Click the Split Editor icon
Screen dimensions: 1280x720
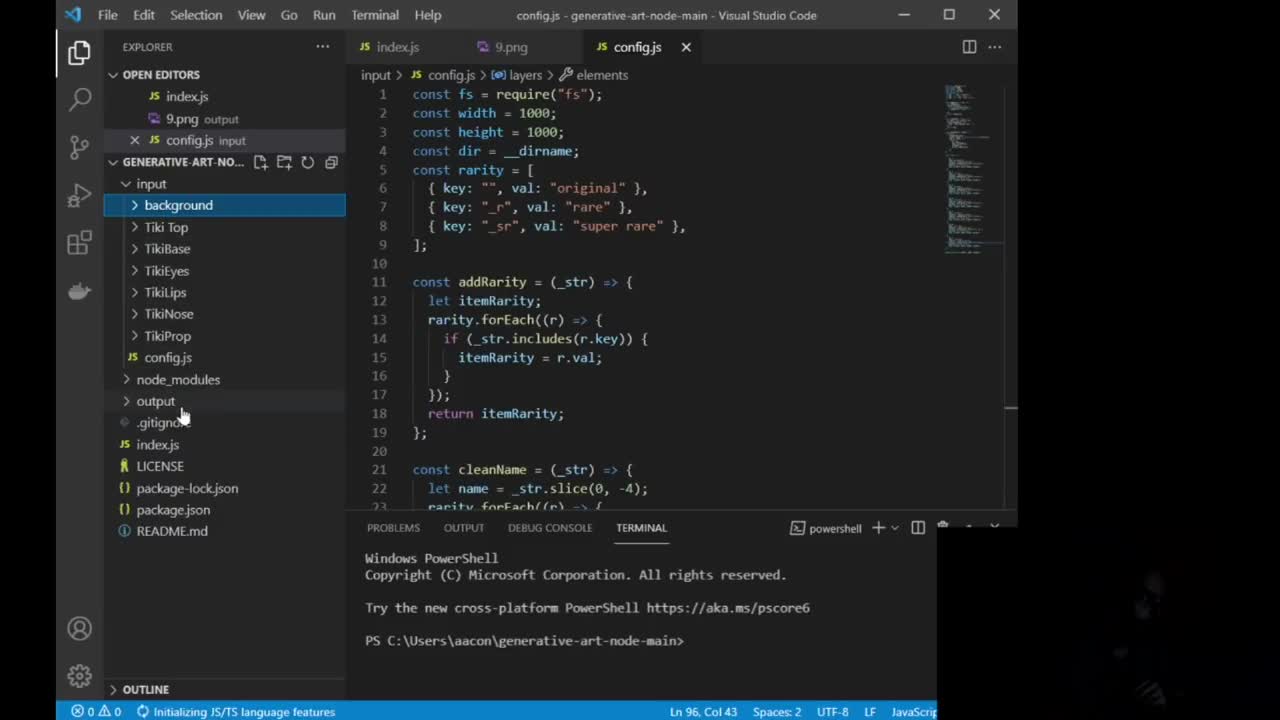[x=969, y=47]
